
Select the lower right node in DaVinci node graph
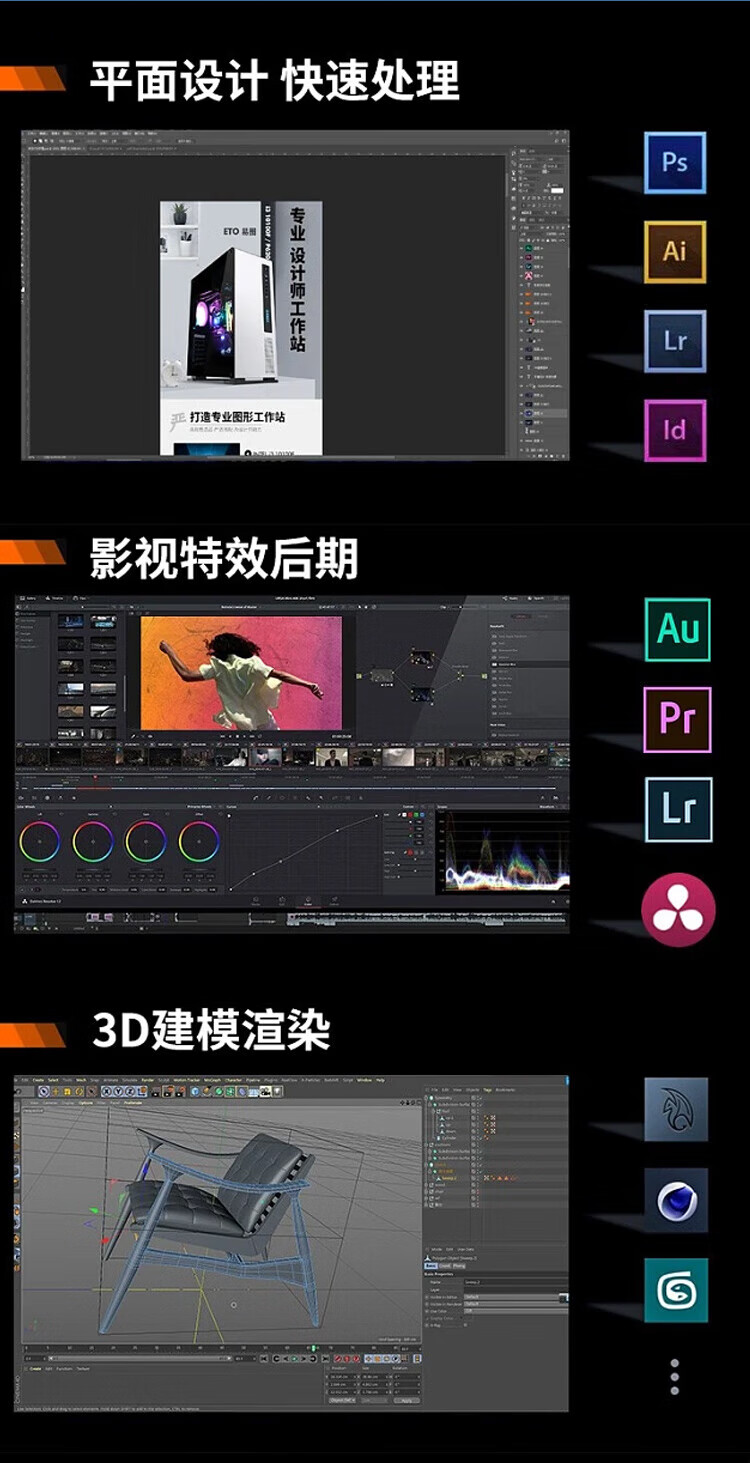422,694
